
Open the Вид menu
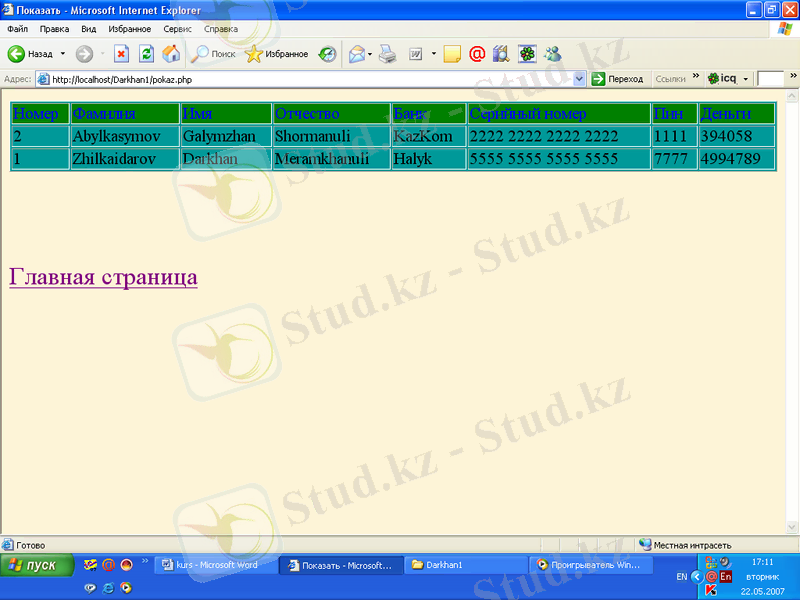tap(89, 29)
